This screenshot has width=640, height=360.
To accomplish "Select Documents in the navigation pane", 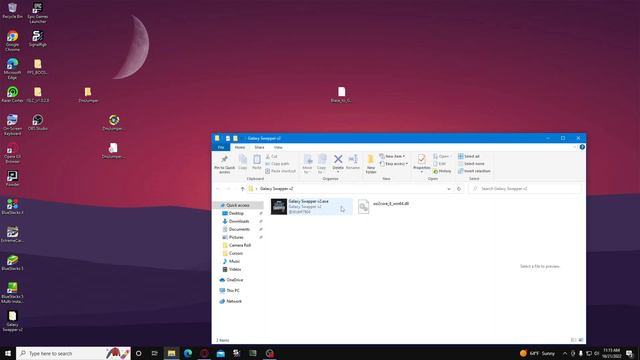I will 239,229.
